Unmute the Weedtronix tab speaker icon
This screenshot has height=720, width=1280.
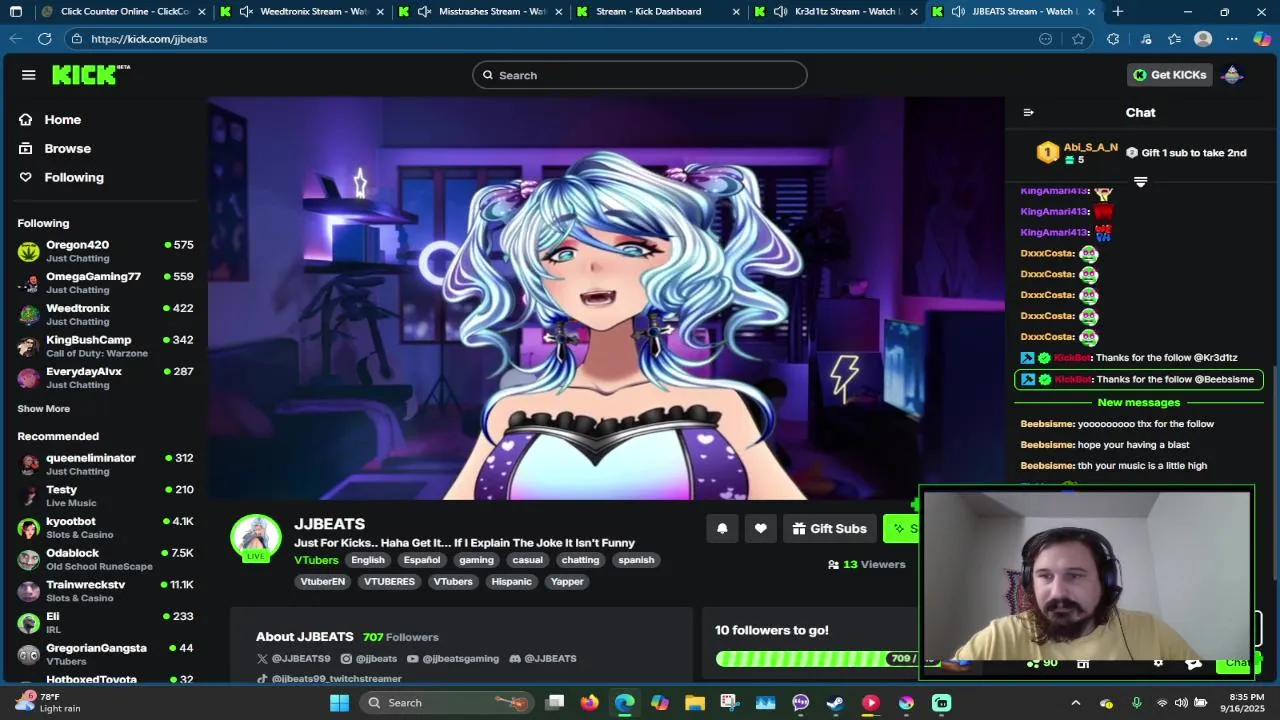[246, 12]
